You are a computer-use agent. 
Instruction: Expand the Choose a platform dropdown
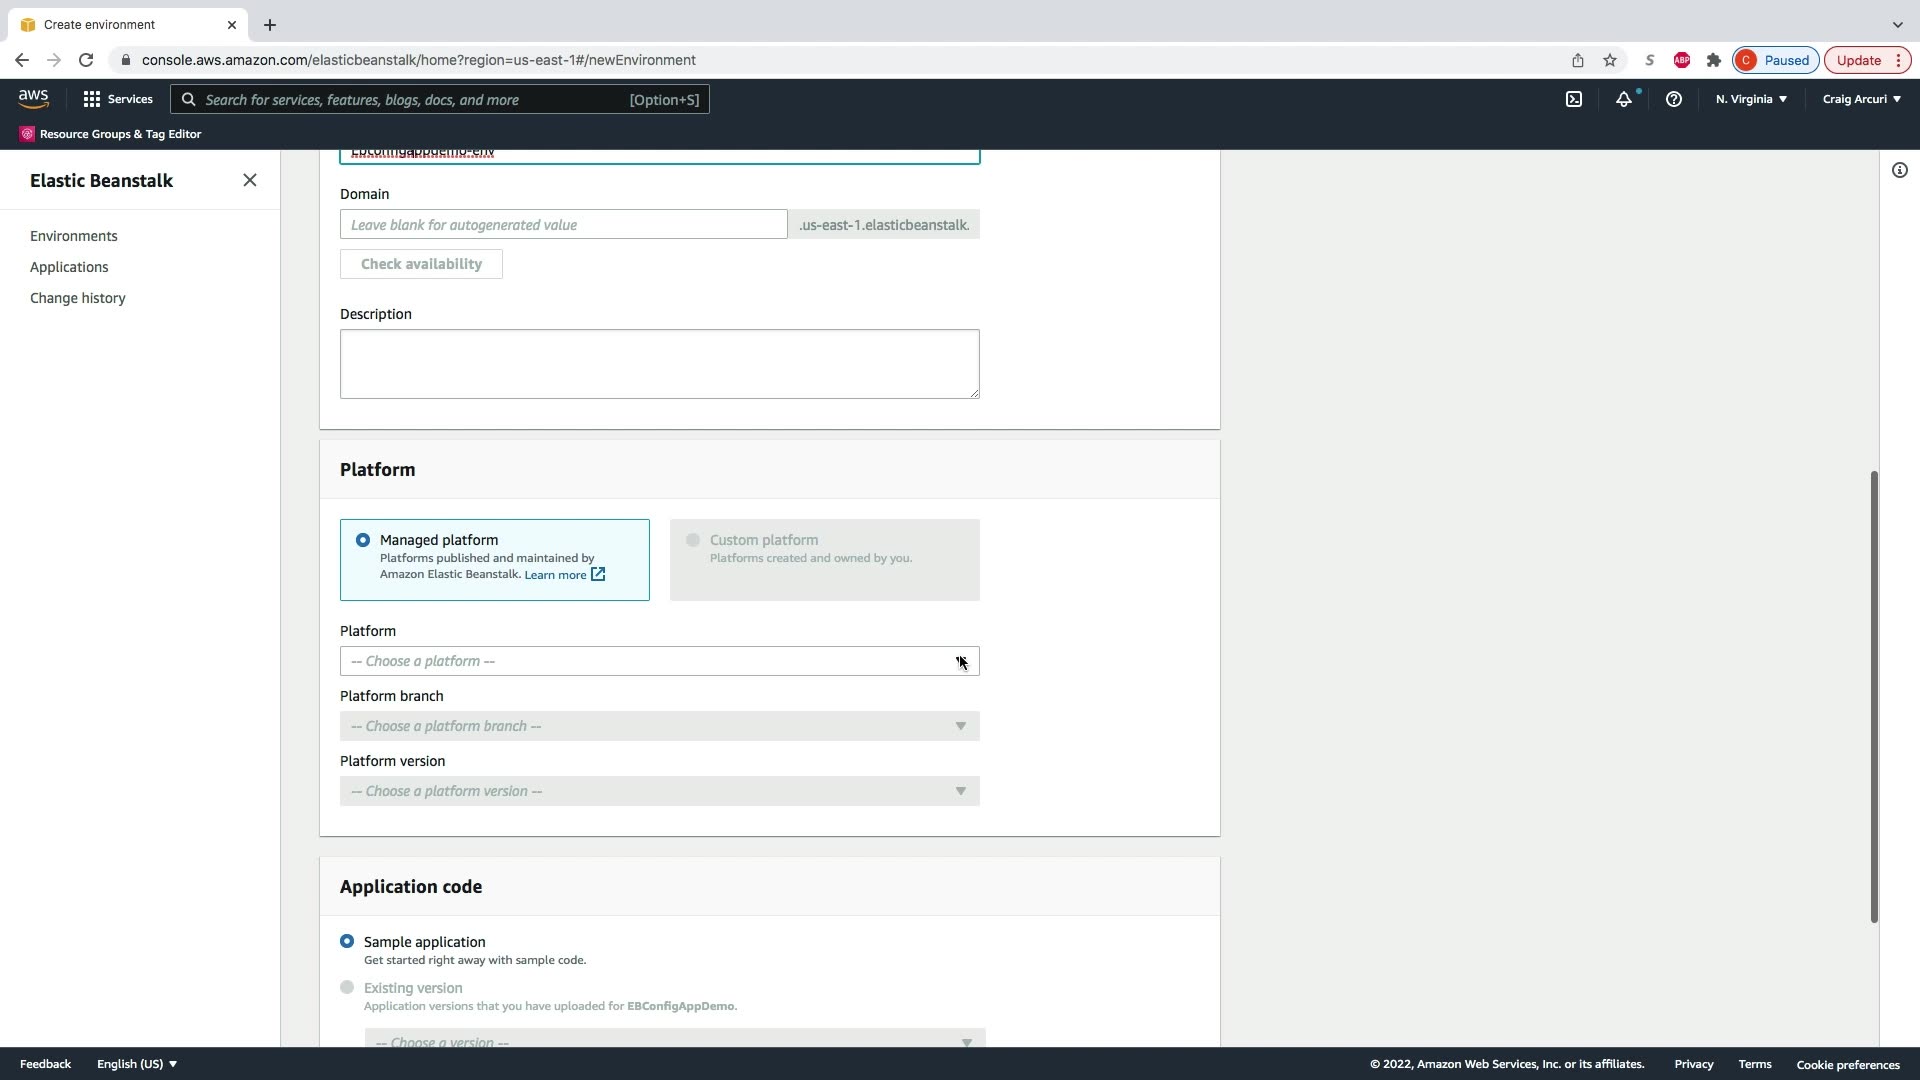[659, 661]
